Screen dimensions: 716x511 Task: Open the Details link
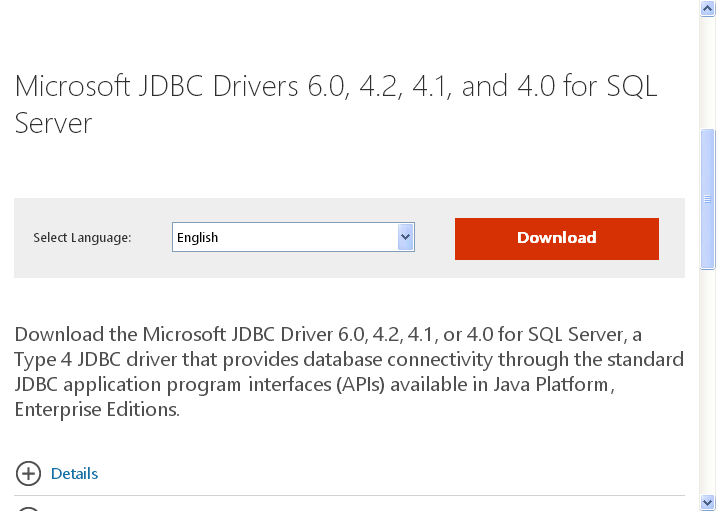[x=74, y=474]
